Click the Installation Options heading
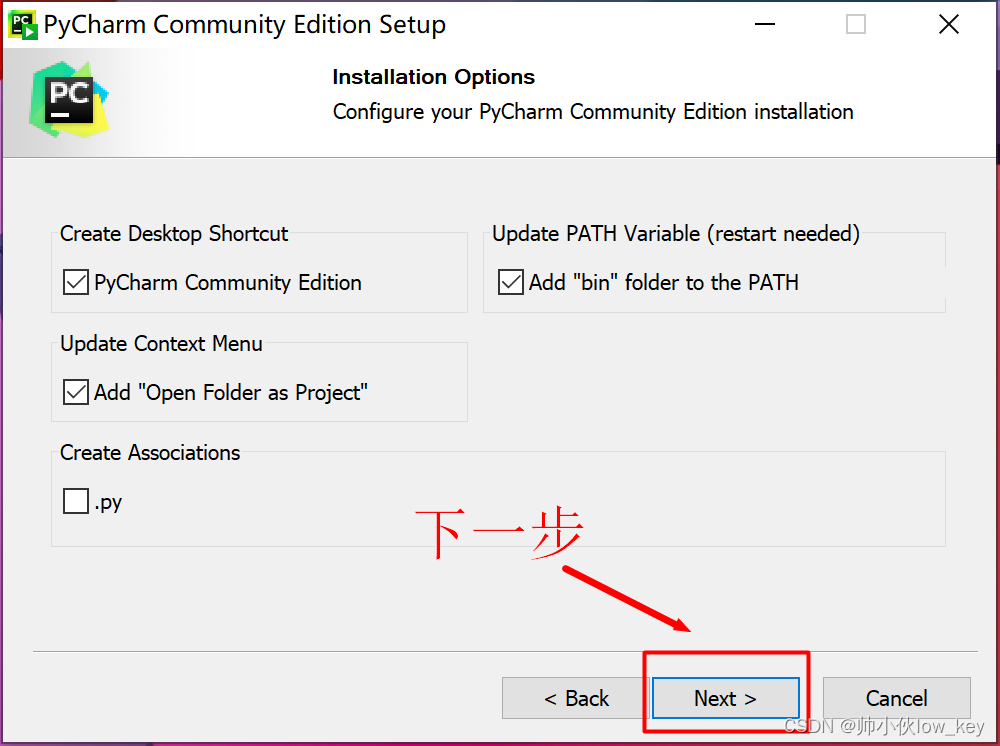This screenshot has height=746, width=1000. pyautogui.click(x=434, y=77)
